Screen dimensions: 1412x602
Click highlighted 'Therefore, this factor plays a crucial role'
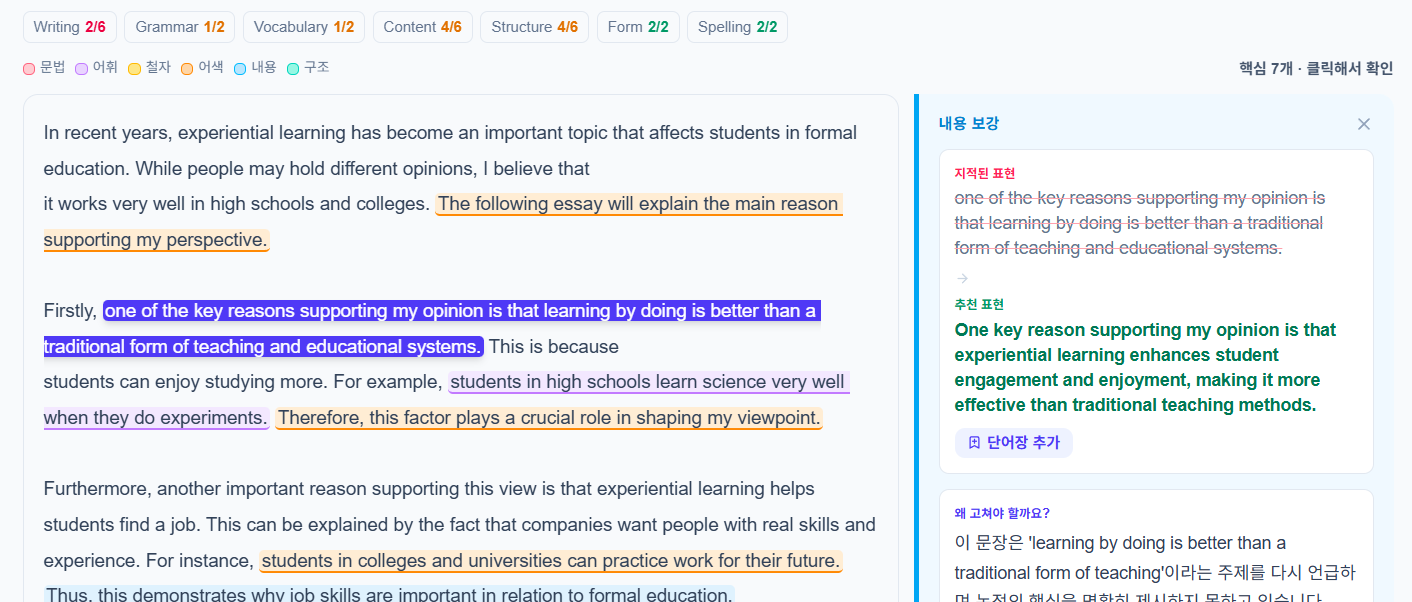click(x=548, y=418)
